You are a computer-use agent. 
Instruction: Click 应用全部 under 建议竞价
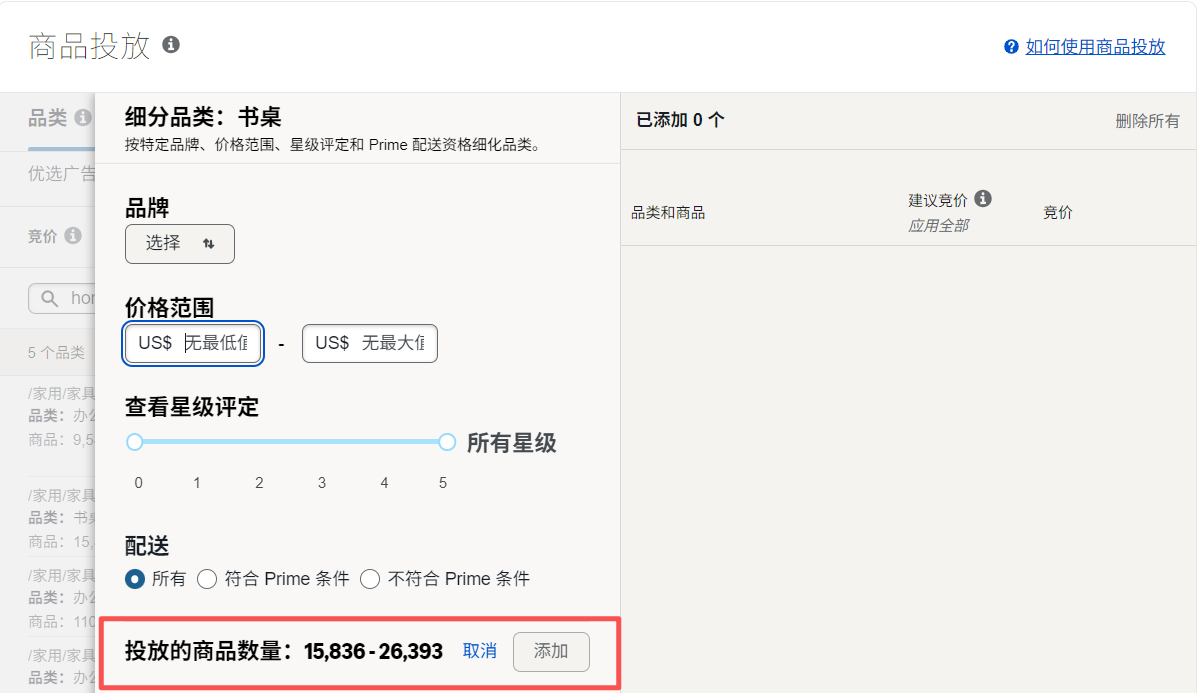click(938, 225)
